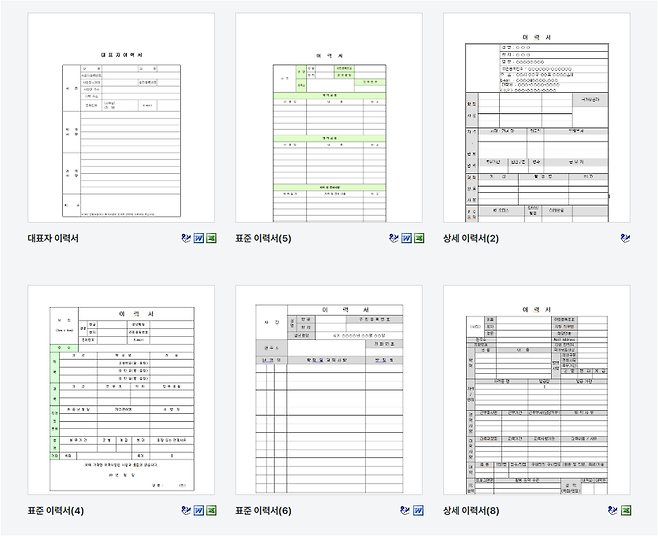The width and height of the screenshot is (658, 536).
Task: Follow the 표준 이력서(4) title link
Action: 56,511
